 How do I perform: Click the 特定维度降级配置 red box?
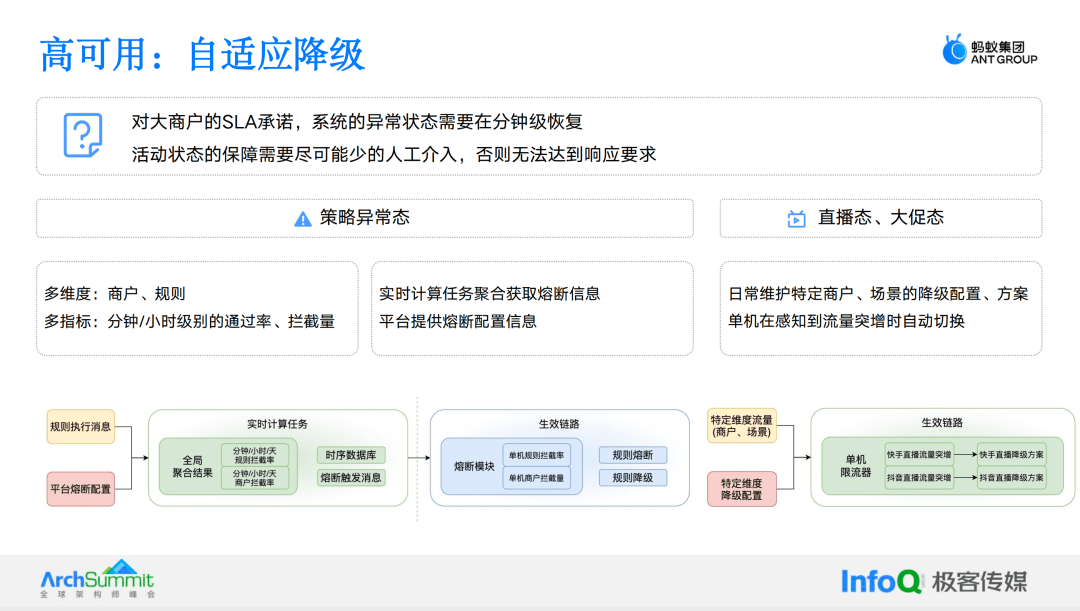[x=742, y=489]
